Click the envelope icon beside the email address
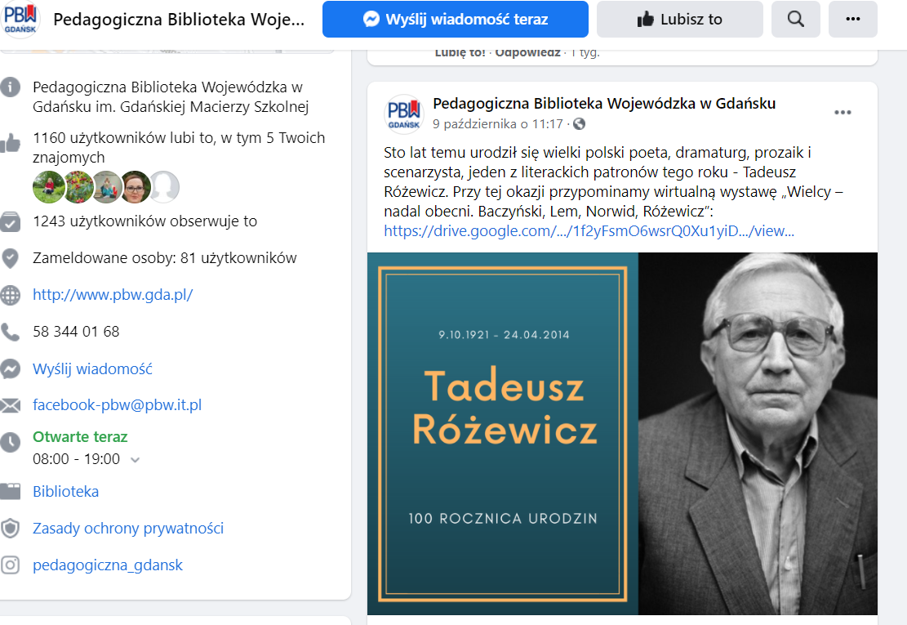 [x=10, y=405]
